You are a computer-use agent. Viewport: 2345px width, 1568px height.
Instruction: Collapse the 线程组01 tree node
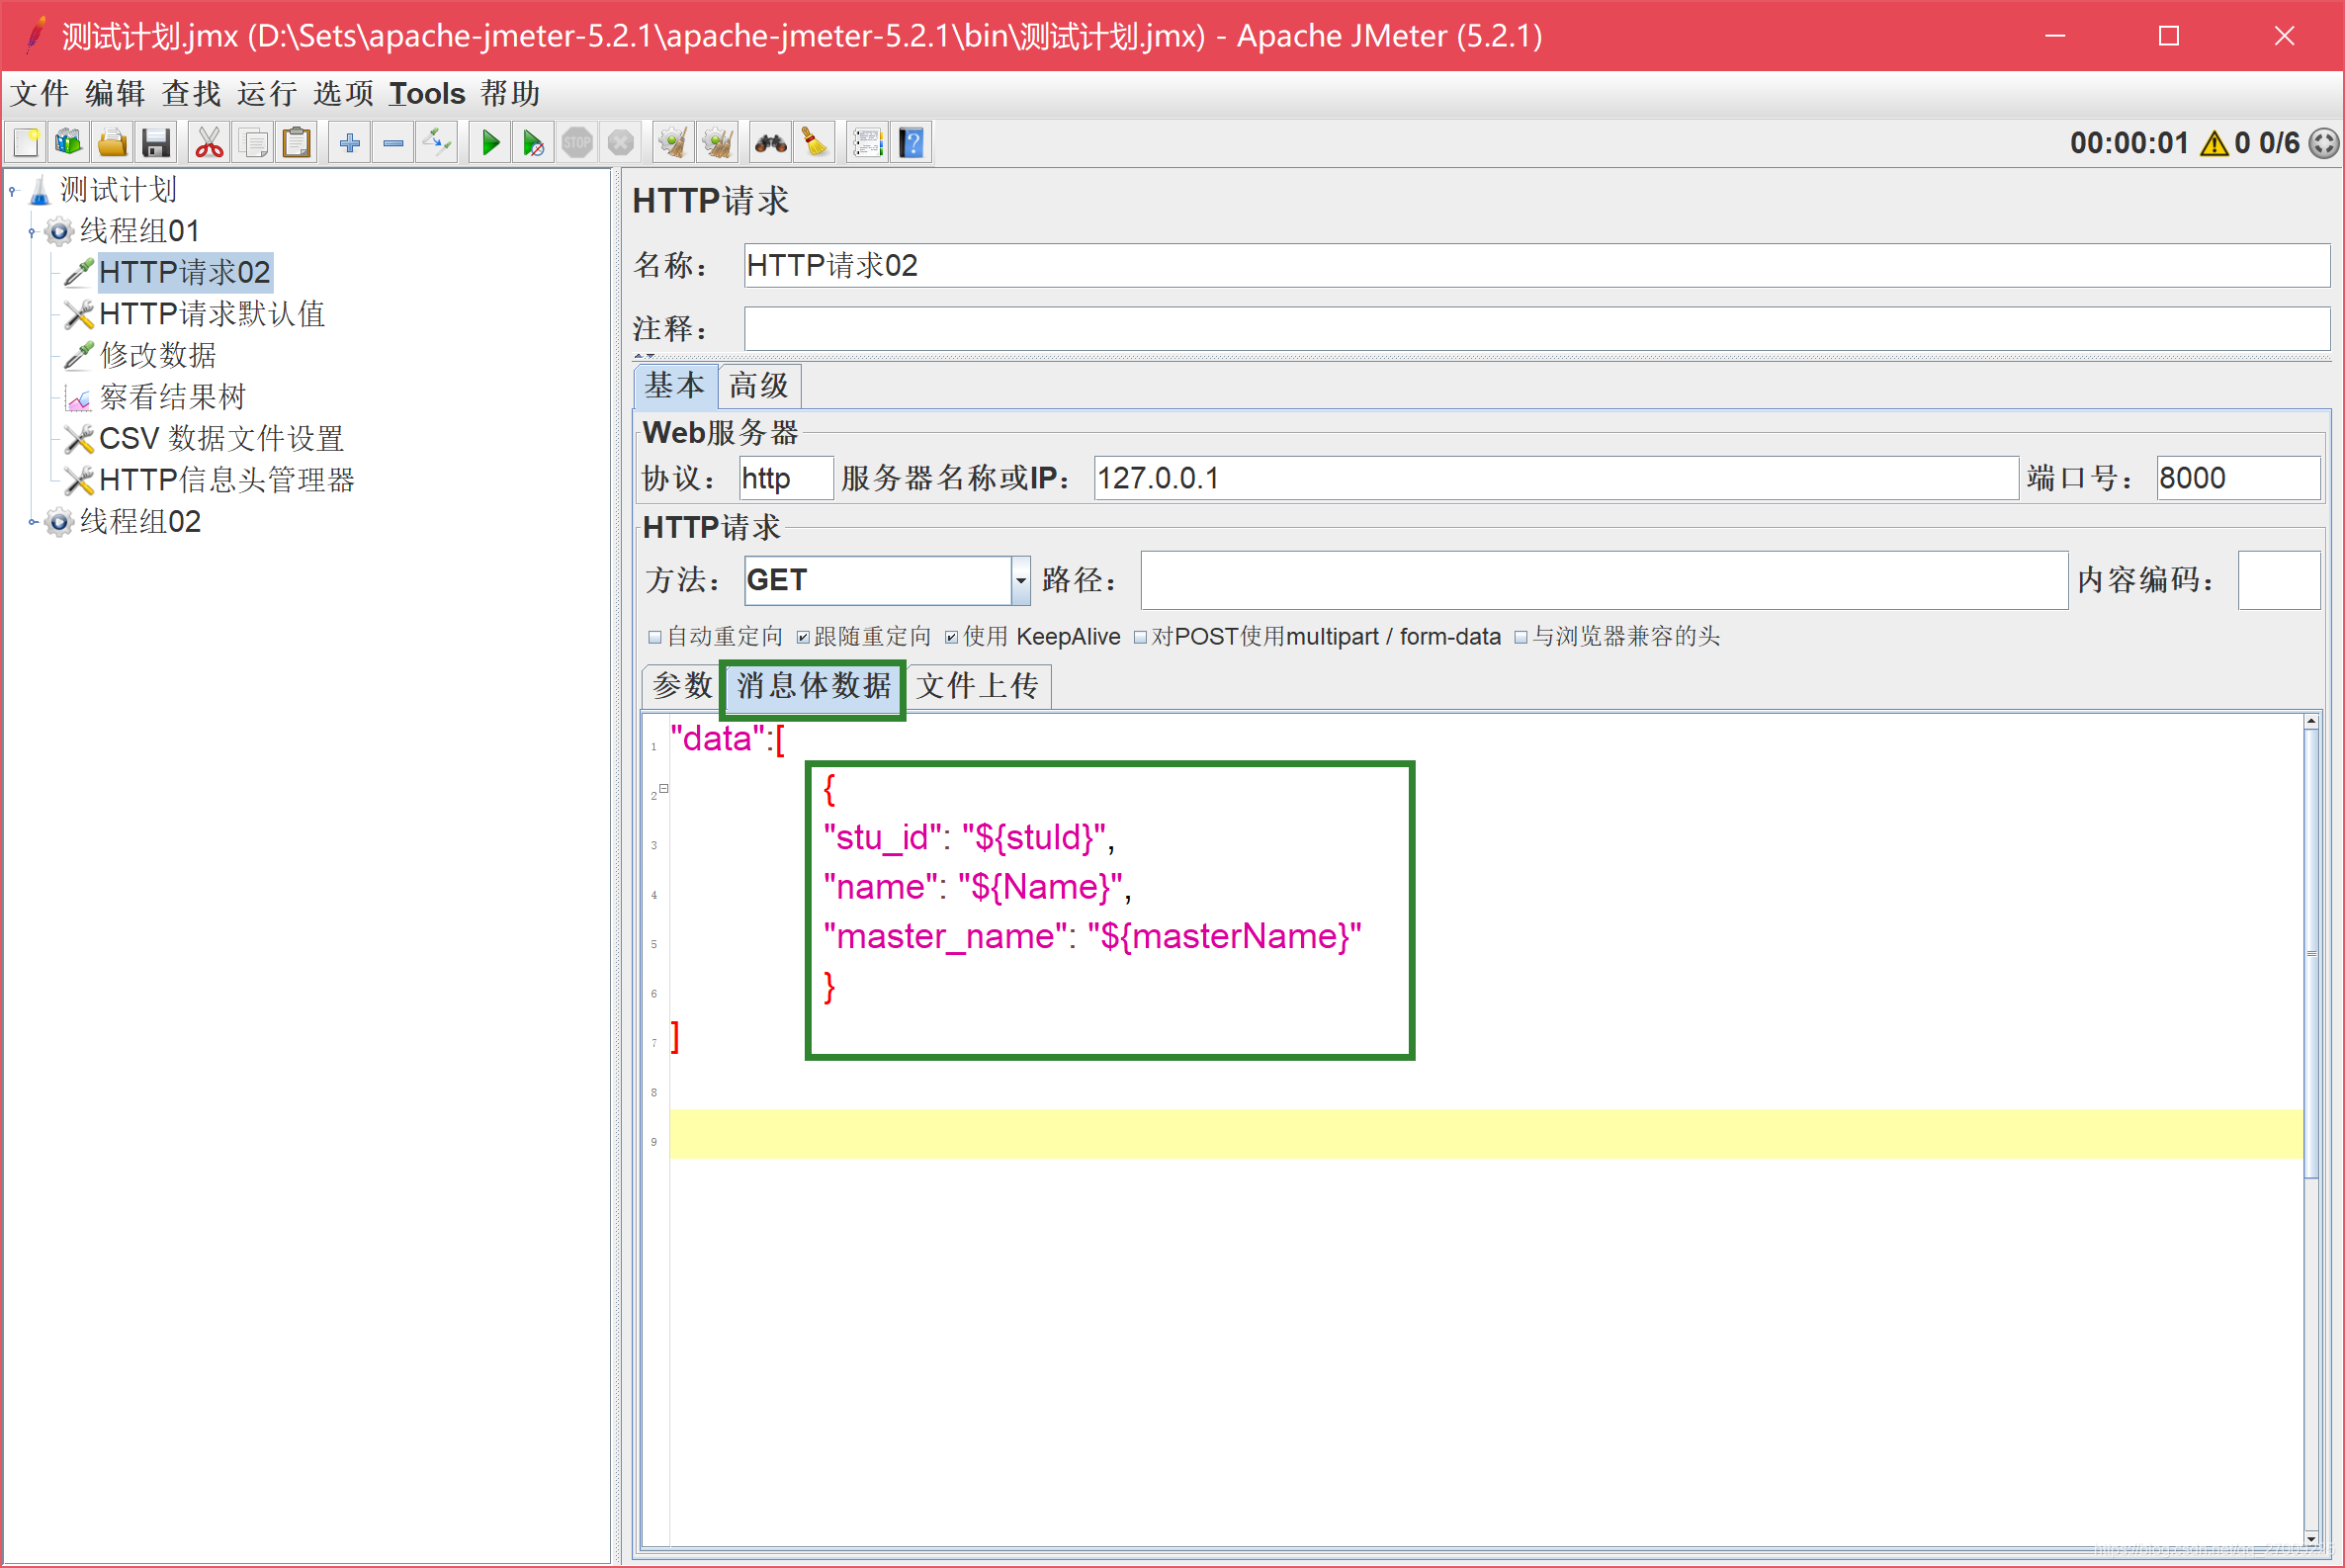pyautogui.click(x=33, y=232)
